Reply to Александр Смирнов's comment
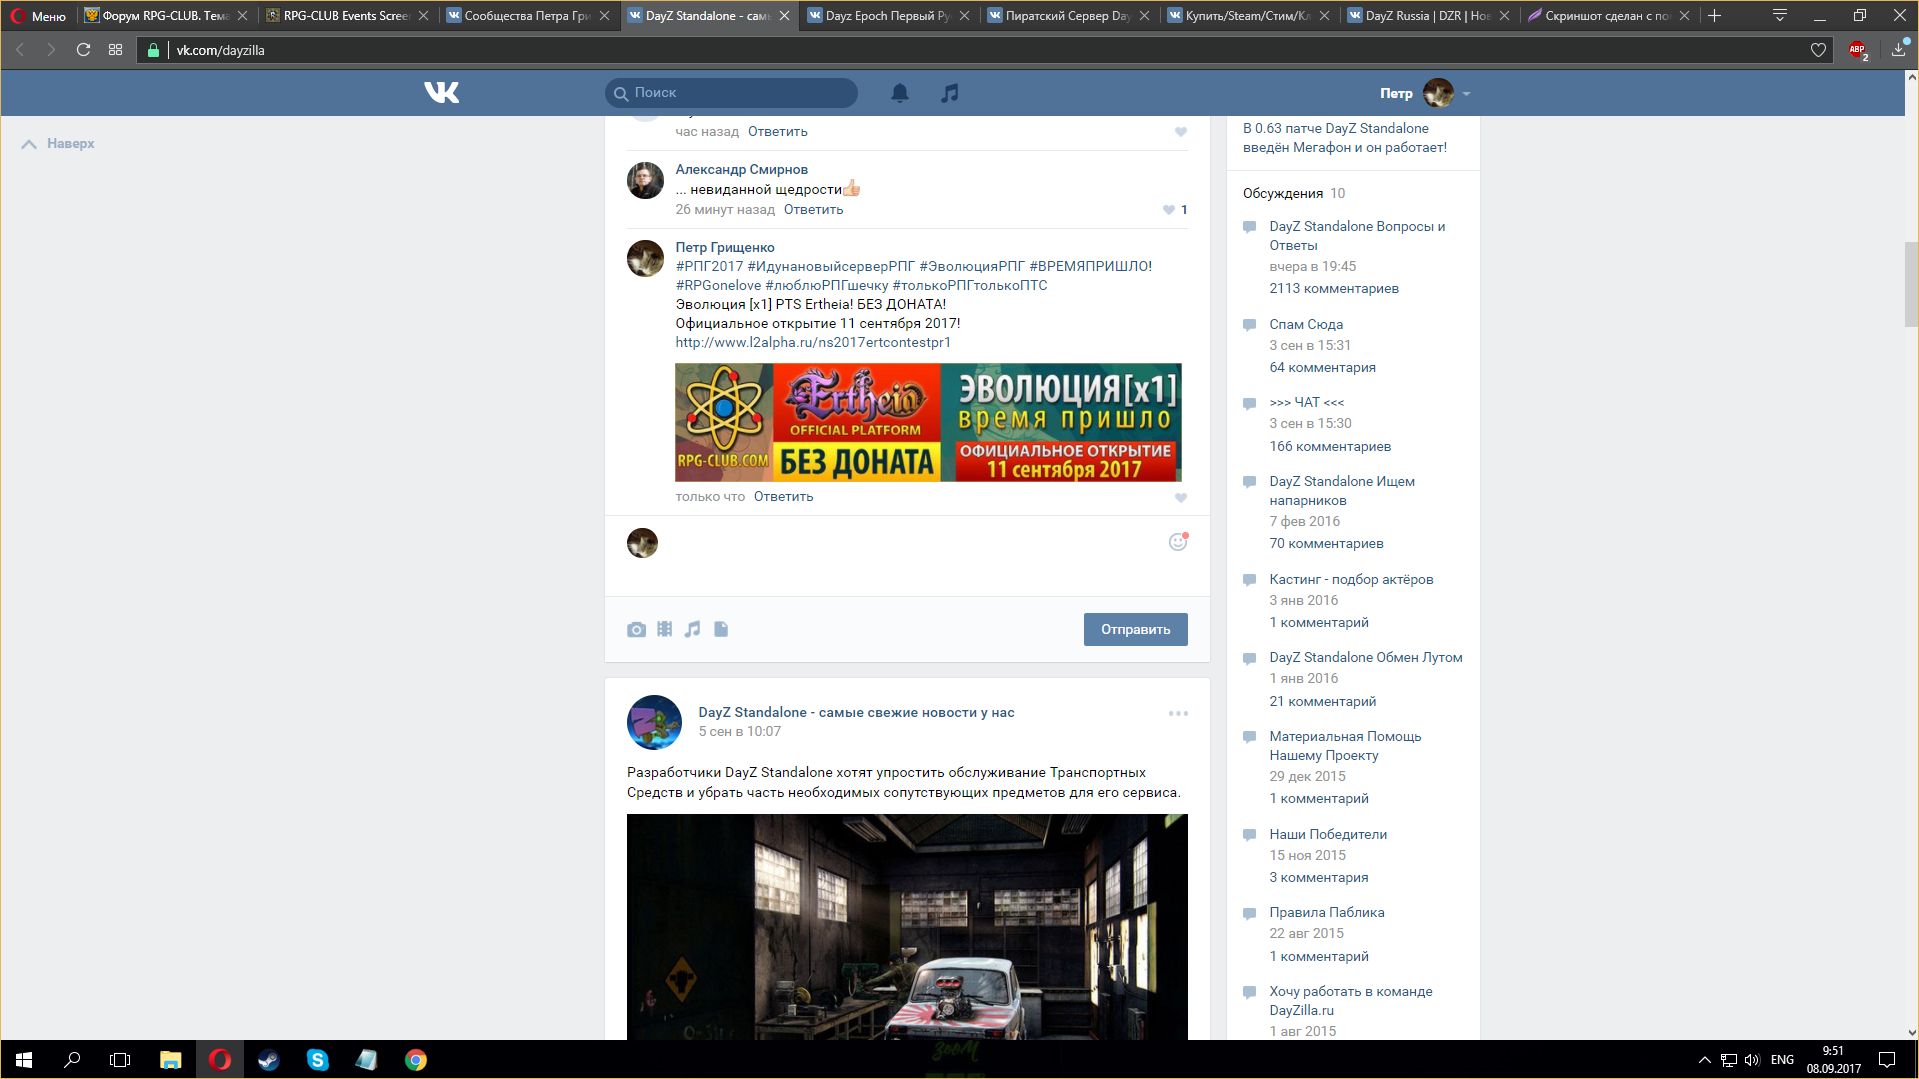This screenshot has width=1919, height=1079. [813, 210]
